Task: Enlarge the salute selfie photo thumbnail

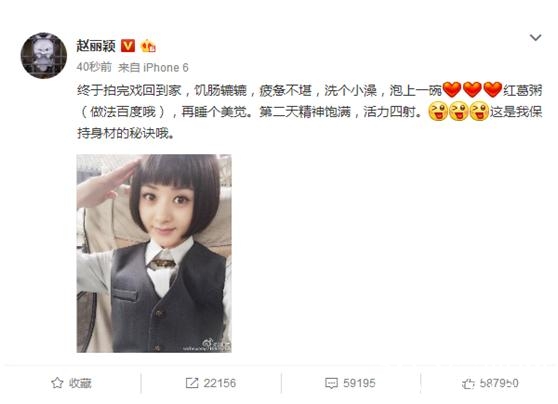Action: [154, 253]
